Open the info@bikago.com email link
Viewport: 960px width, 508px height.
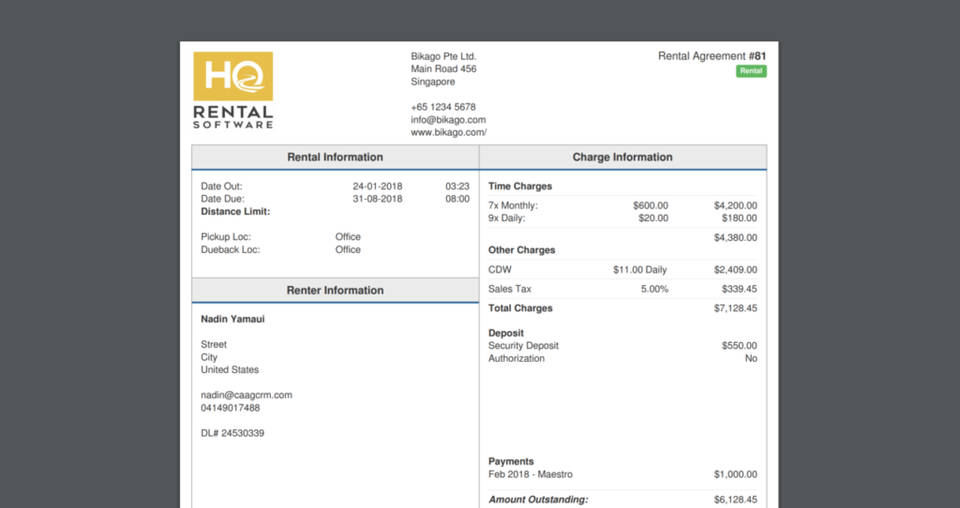448,120
